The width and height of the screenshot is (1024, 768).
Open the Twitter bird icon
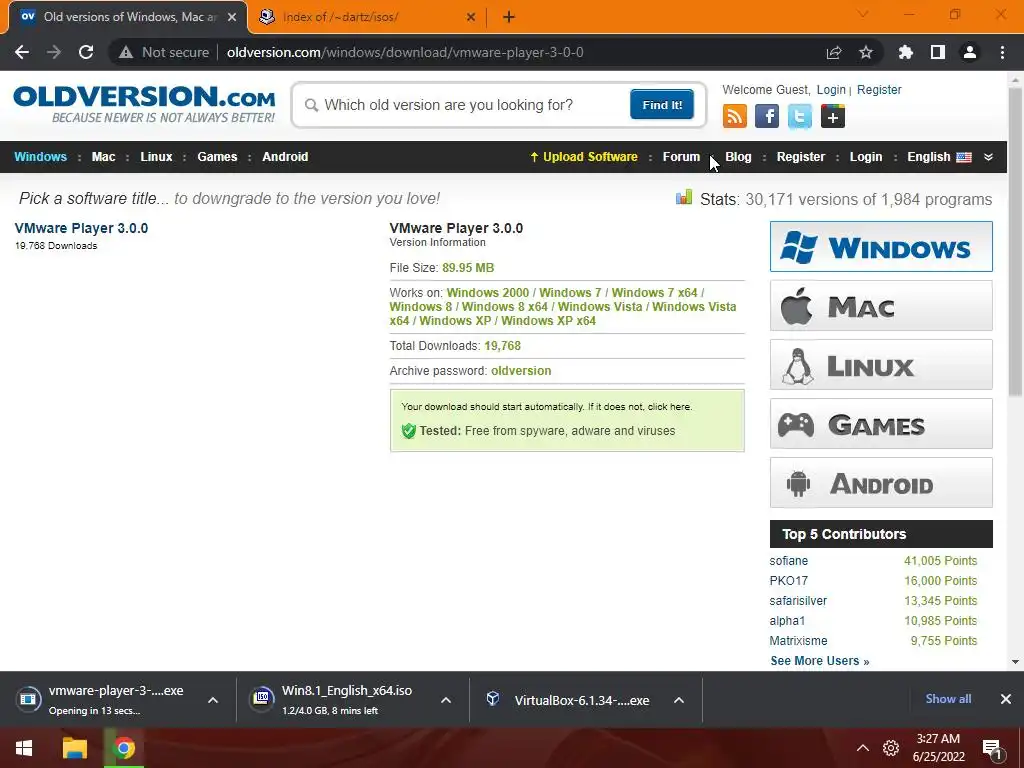[799, 116]
